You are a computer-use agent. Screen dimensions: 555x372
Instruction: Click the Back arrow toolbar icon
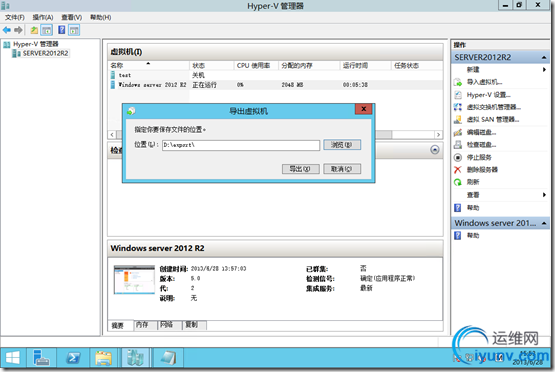point(7,30)
